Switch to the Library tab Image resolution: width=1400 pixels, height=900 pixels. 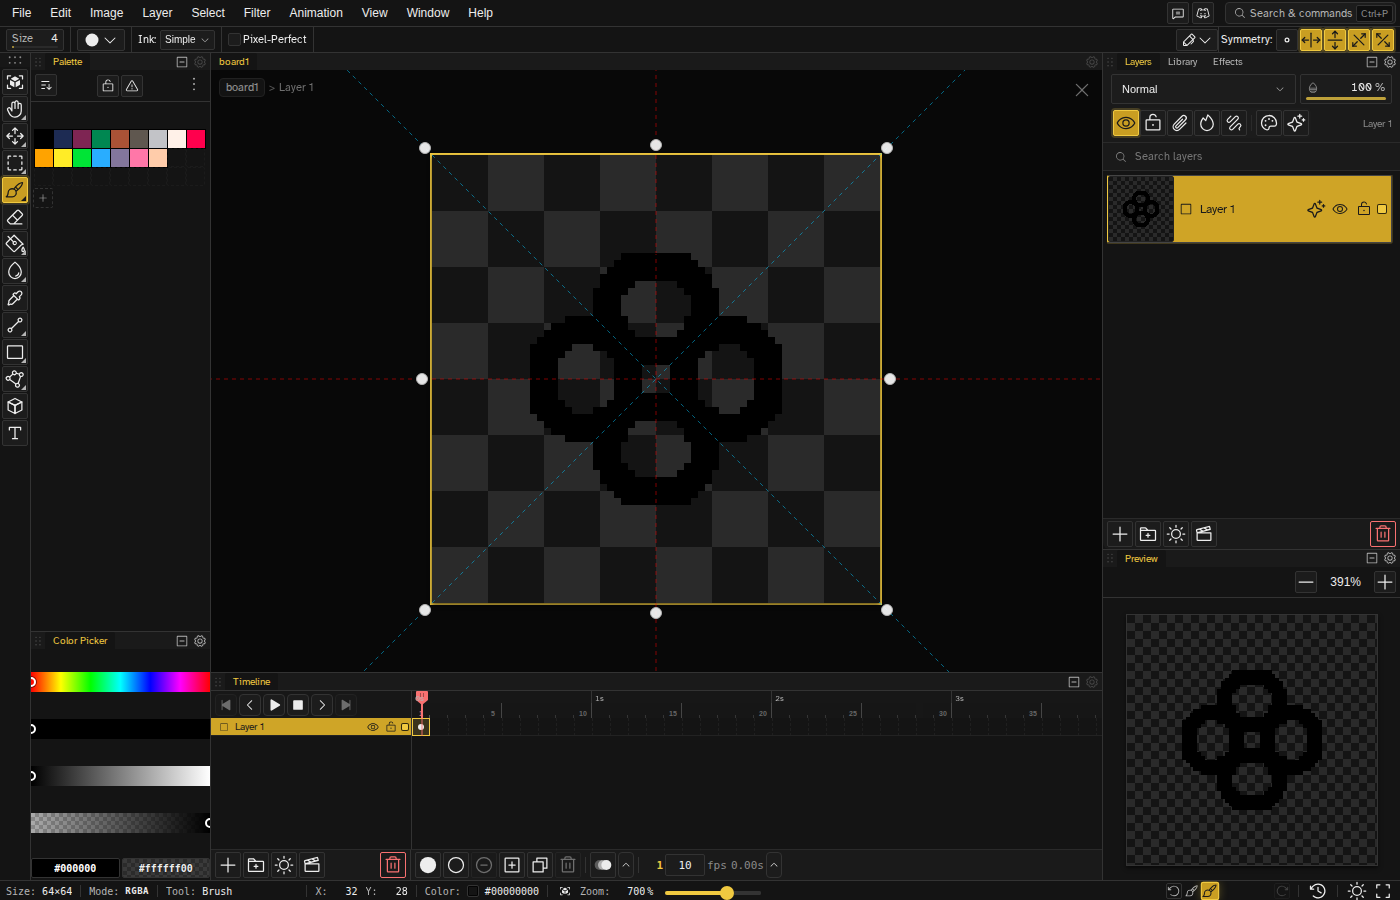coord(1182,62)
